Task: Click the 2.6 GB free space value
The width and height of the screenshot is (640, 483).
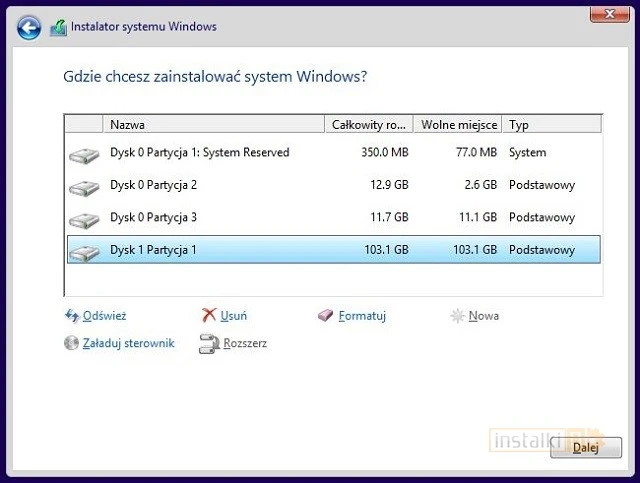Action: pyautogui.click(x=481, y=185)
